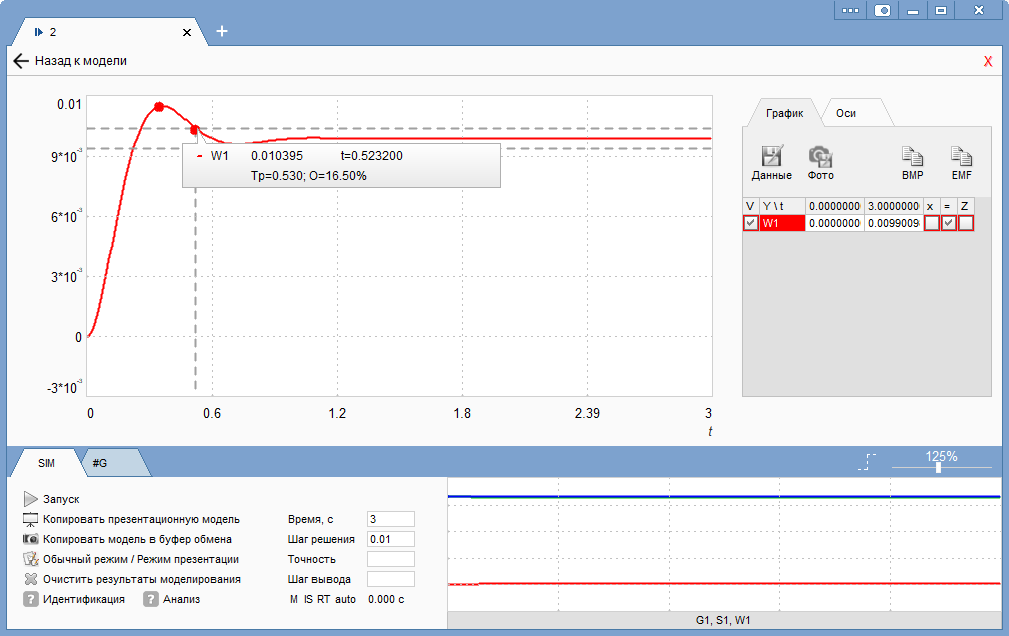Click the Tp=0.530; O=16.50% readout
The width and height of the screenshot is (1009, 636).
pyautogui.click(x=309, y=176)
